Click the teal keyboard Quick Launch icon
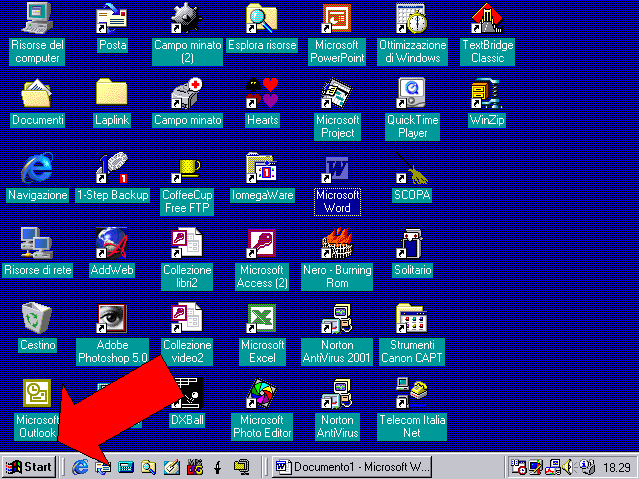Screen dimensions: 639x479 [126, 467]
